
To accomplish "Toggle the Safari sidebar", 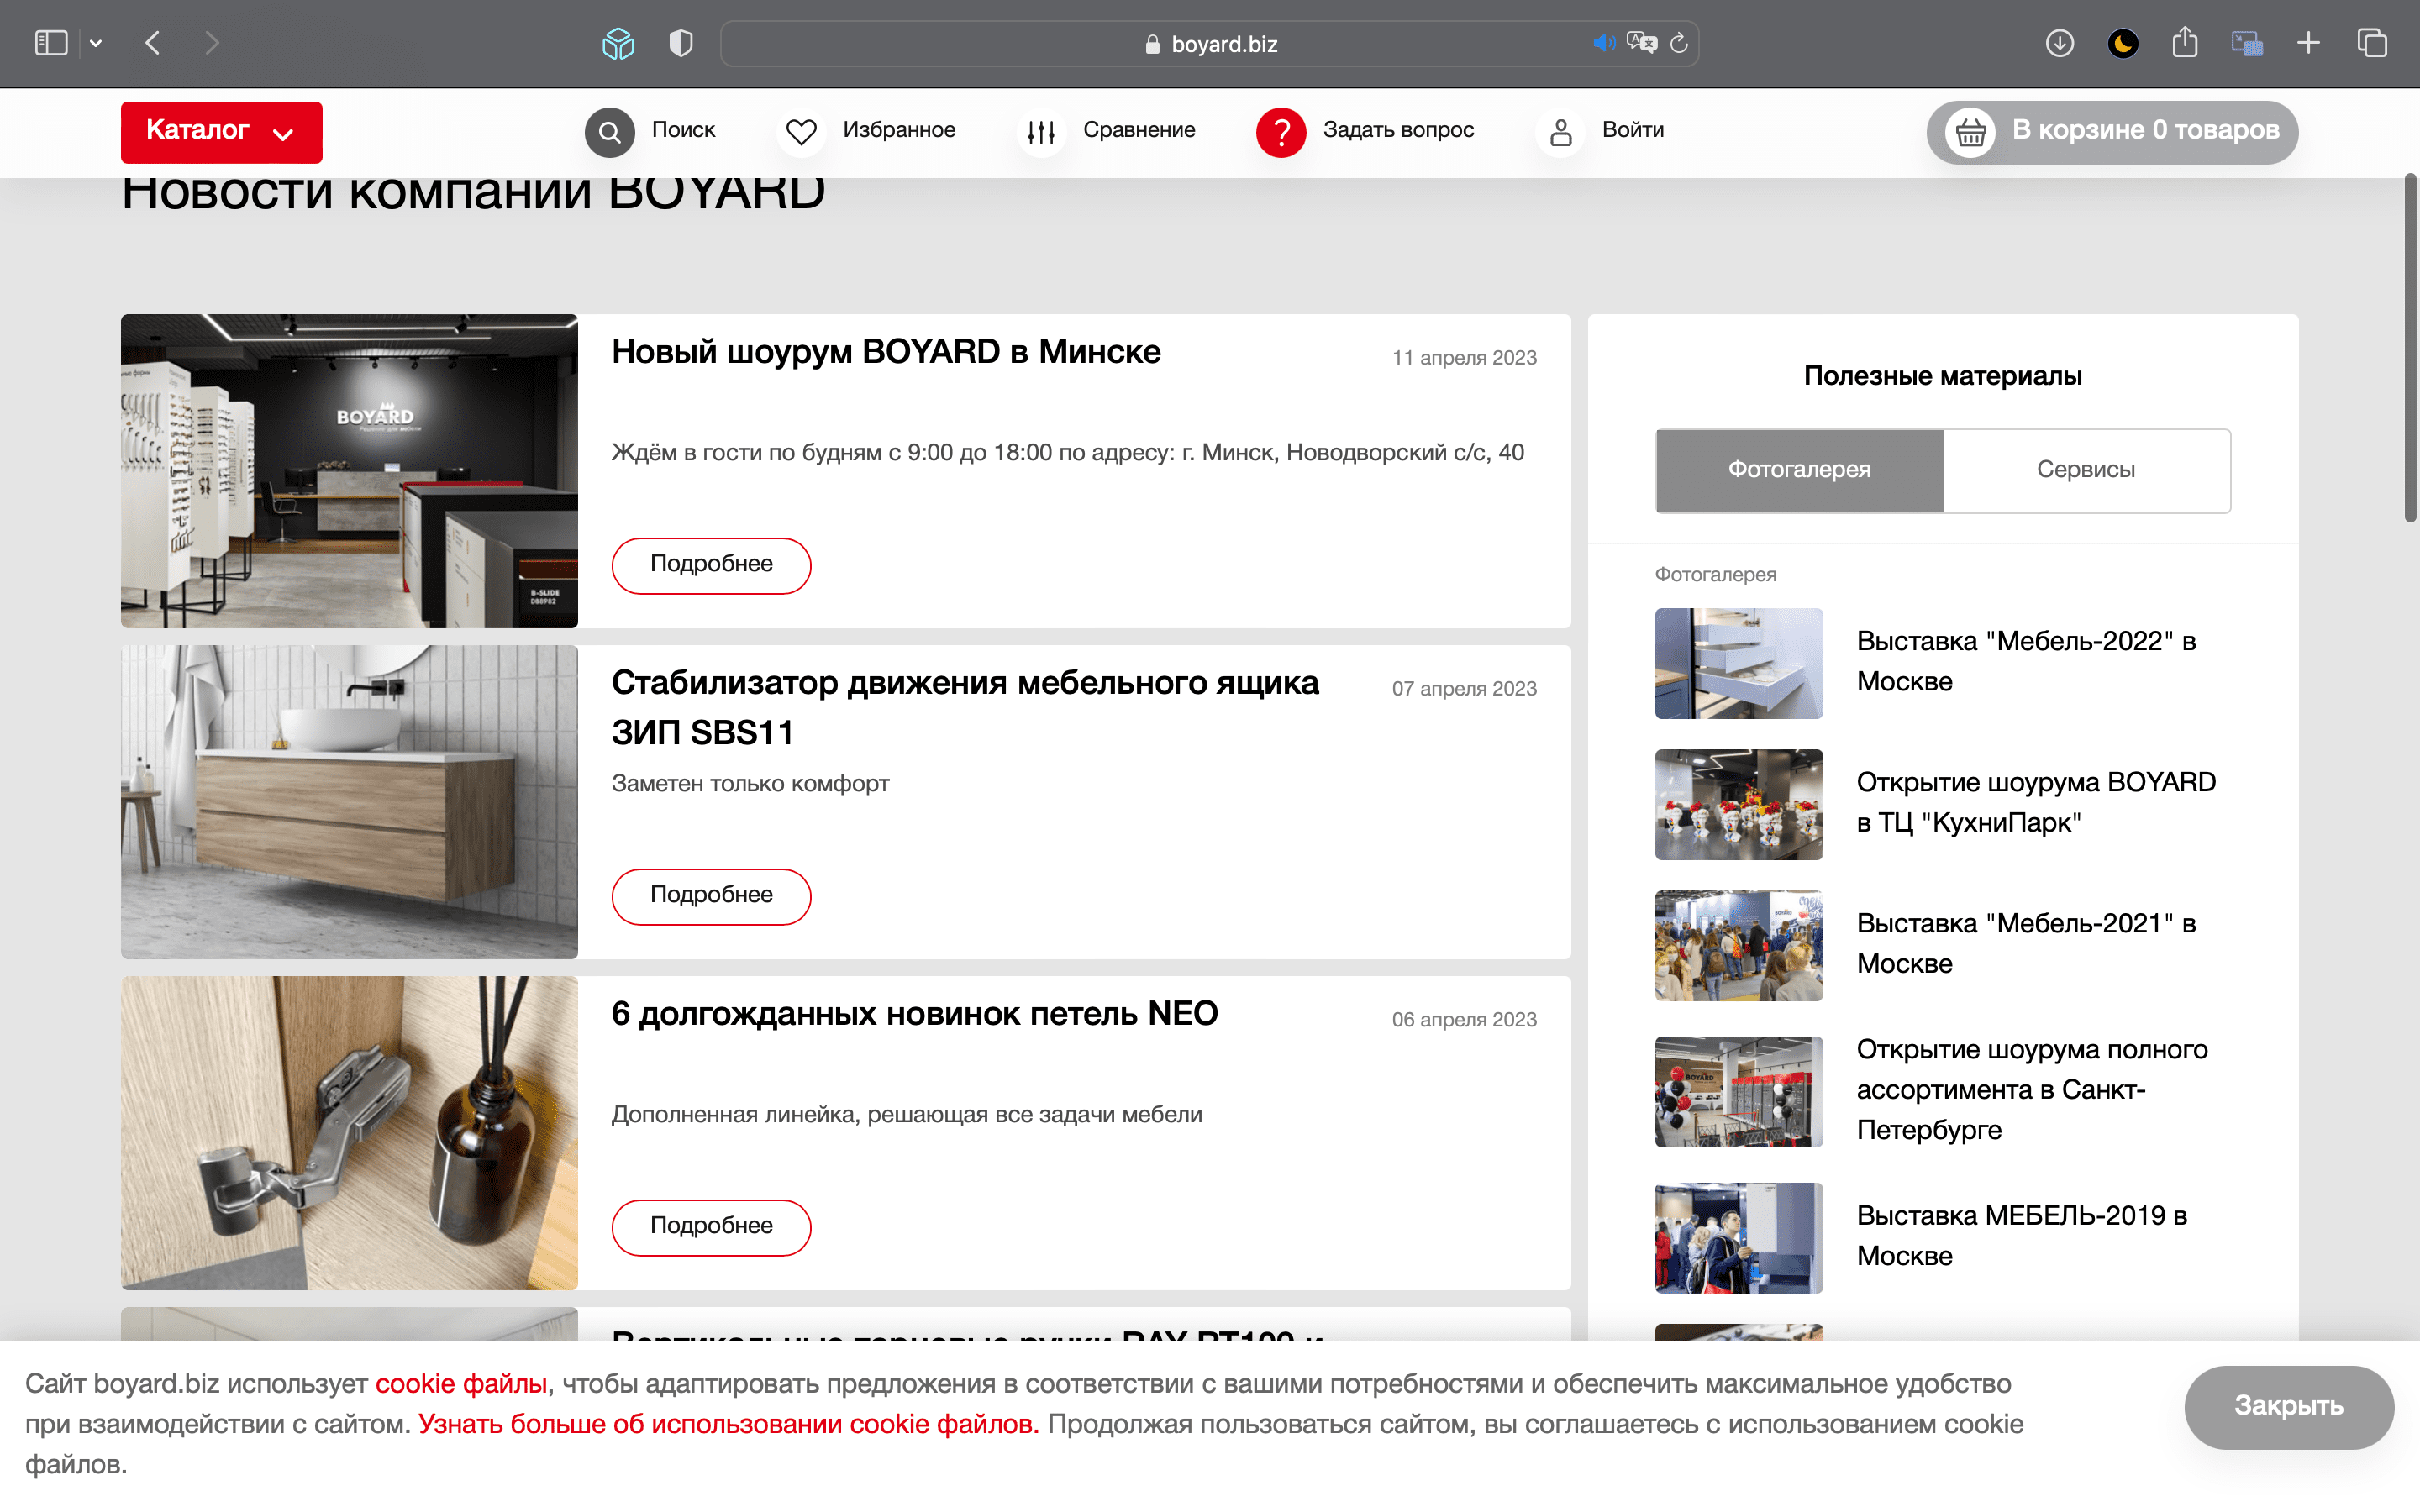I will click(x=51, y=43).
